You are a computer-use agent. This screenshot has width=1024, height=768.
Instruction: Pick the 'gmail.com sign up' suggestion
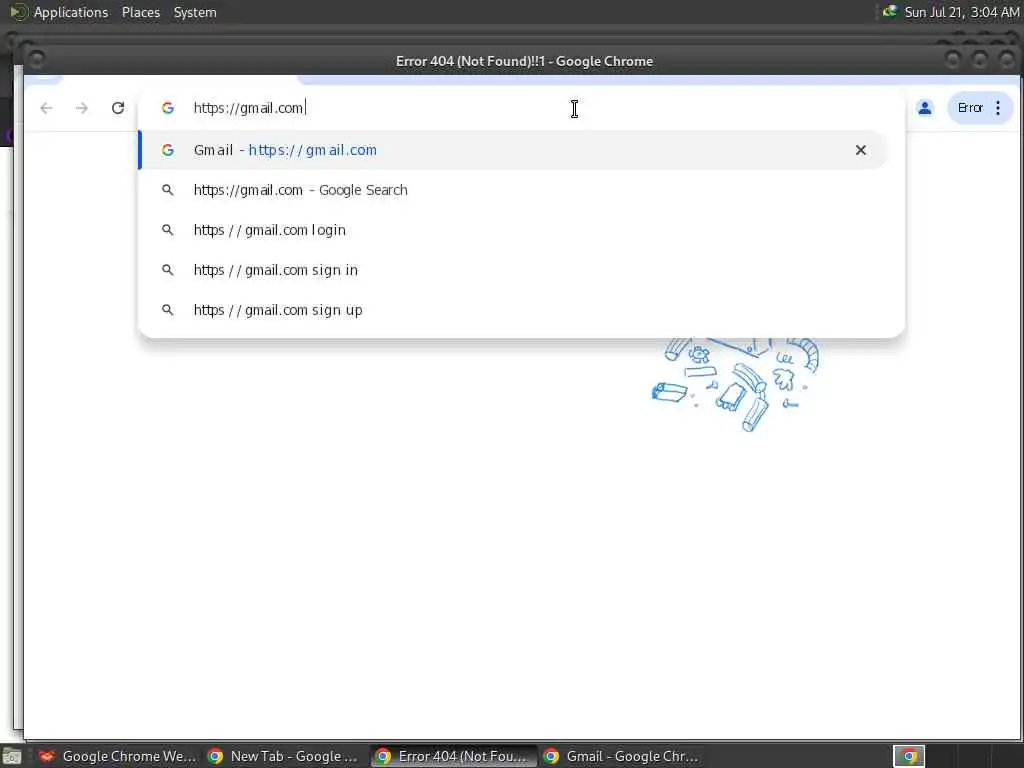pyautogui.click(x=513, y=310)
